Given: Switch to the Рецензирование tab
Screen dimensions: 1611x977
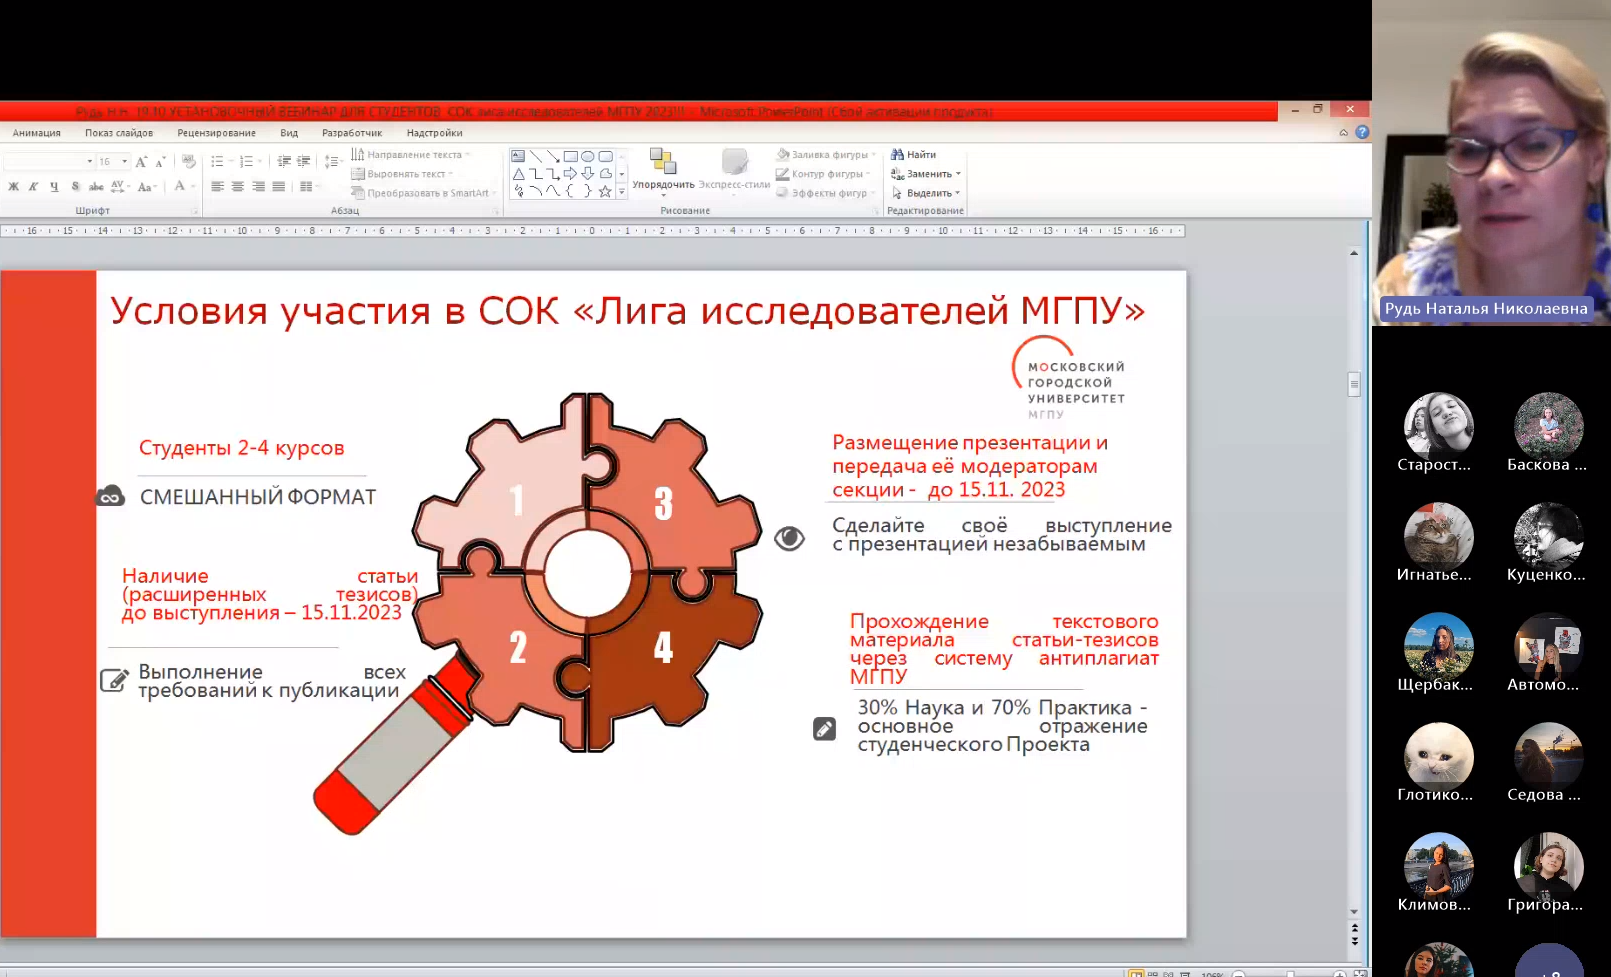Looking at the screenshot, I should [x=216, y=133].
